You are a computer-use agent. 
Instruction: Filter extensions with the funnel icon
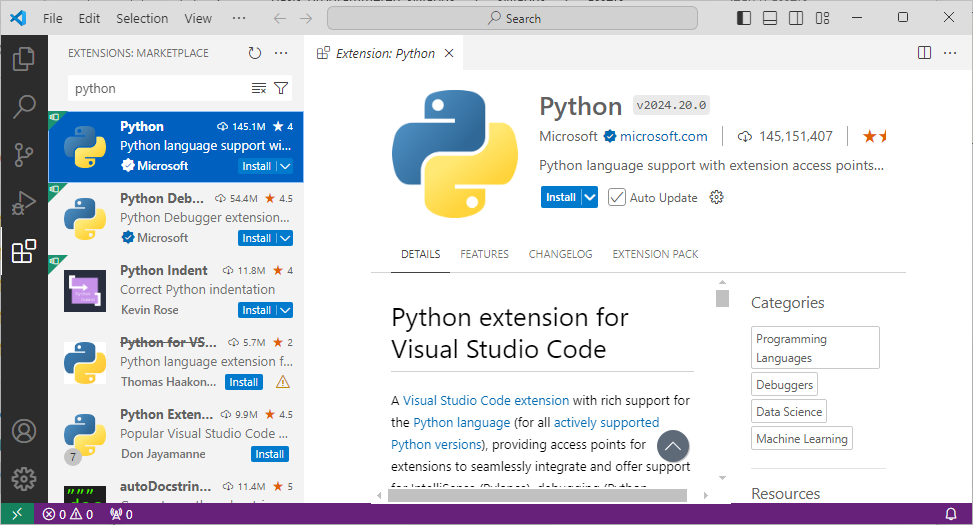(281, 88)
